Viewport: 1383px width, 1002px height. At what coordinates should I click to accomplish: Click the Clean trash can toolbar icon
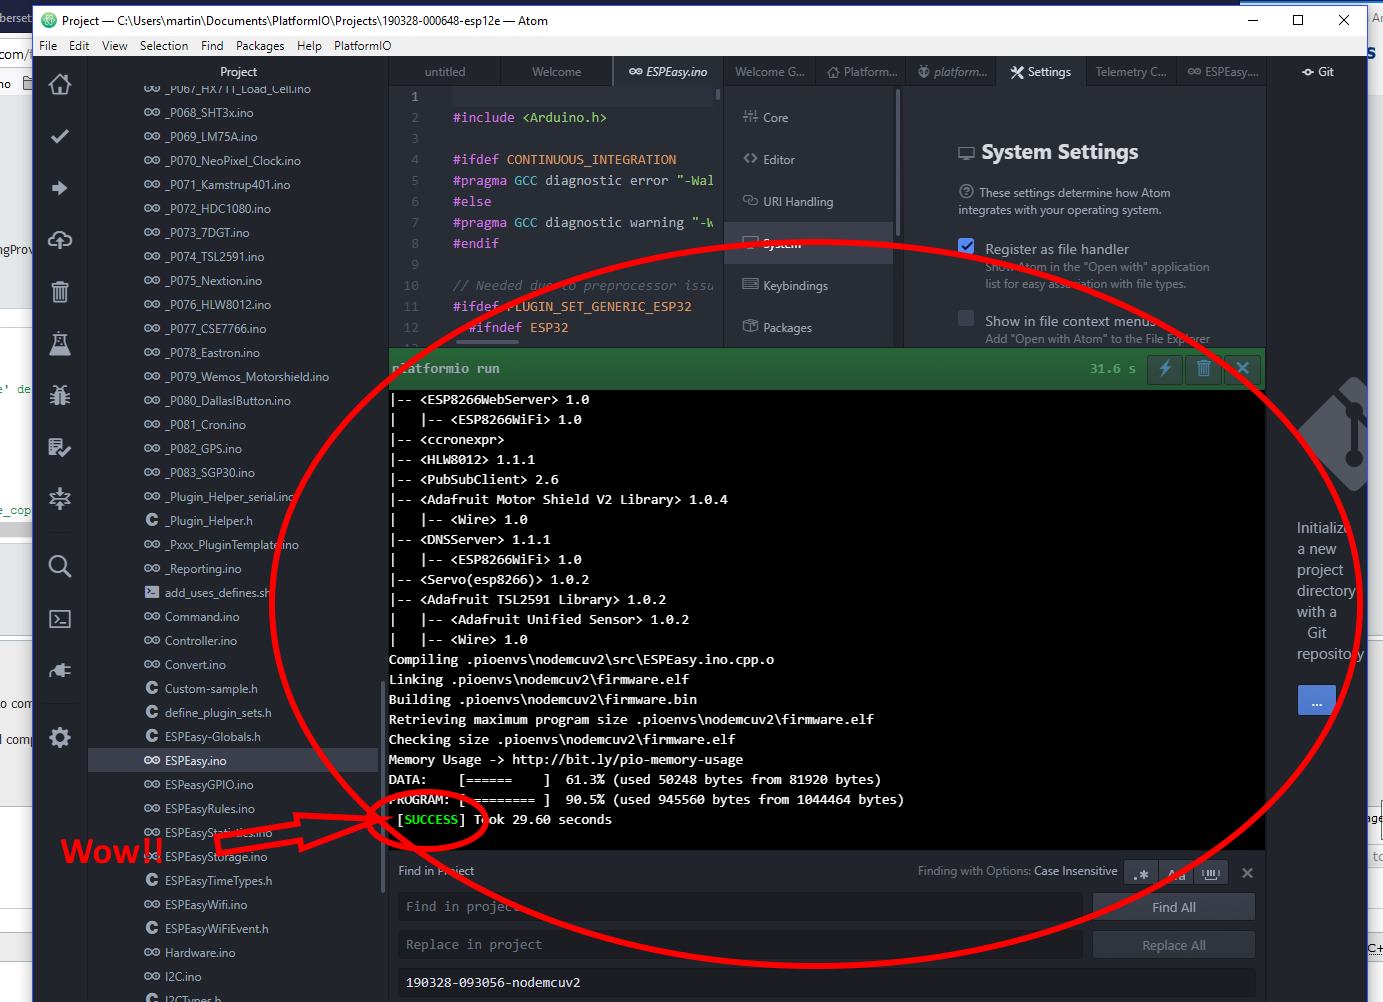click(x=60, y=291)
